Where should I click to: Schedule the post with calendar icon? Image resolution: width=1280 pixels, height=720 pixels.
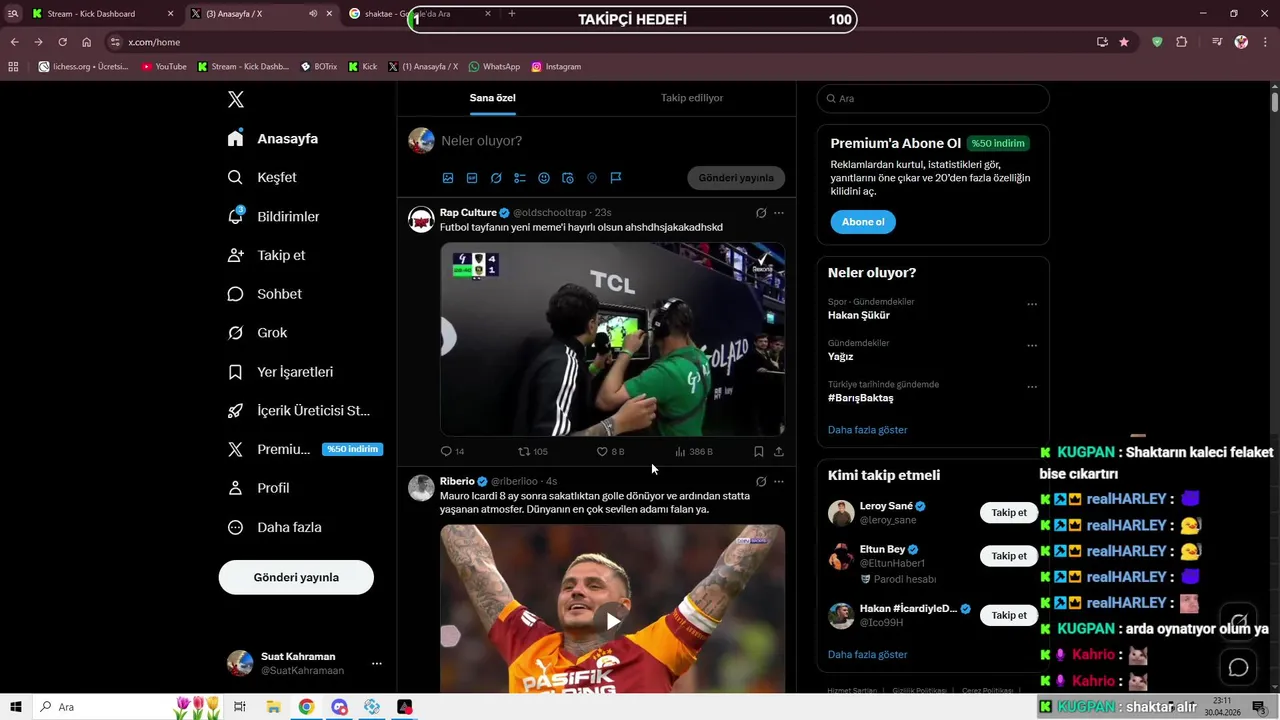click(568, 178)
